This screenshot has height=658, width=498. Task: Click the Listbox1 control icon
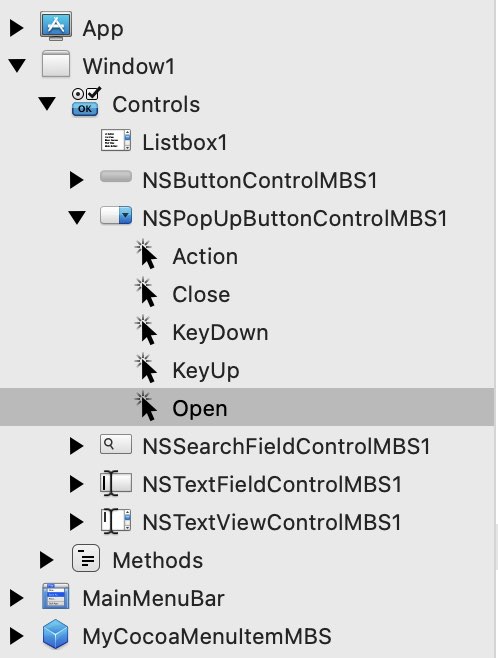click(x=116, y=140)
